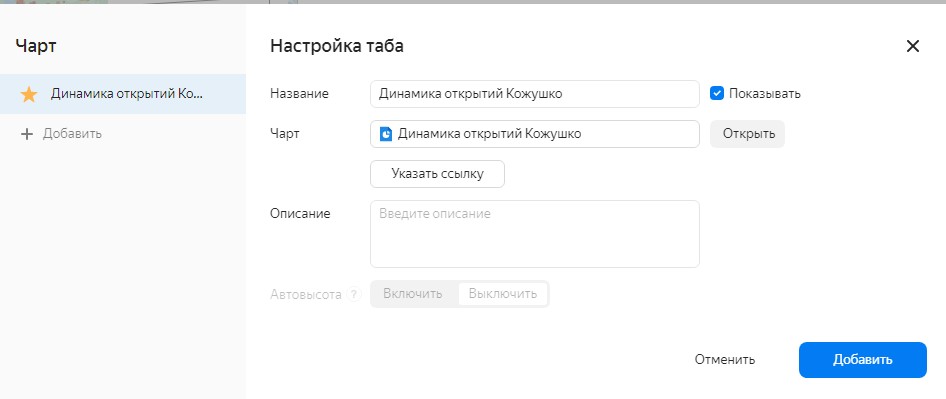Click the plus icon next to Добавить

point(27,134)
